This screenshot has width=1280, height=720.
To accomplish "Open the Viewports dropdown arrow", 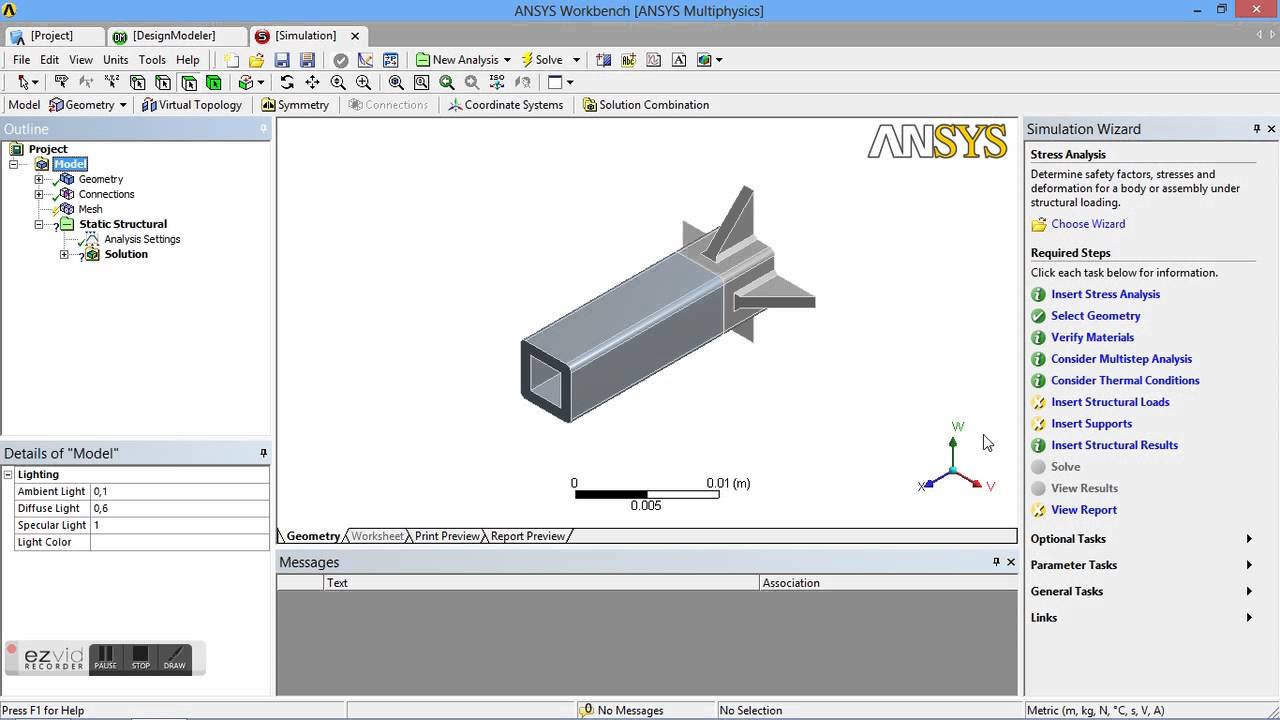I will pos(570,82).
